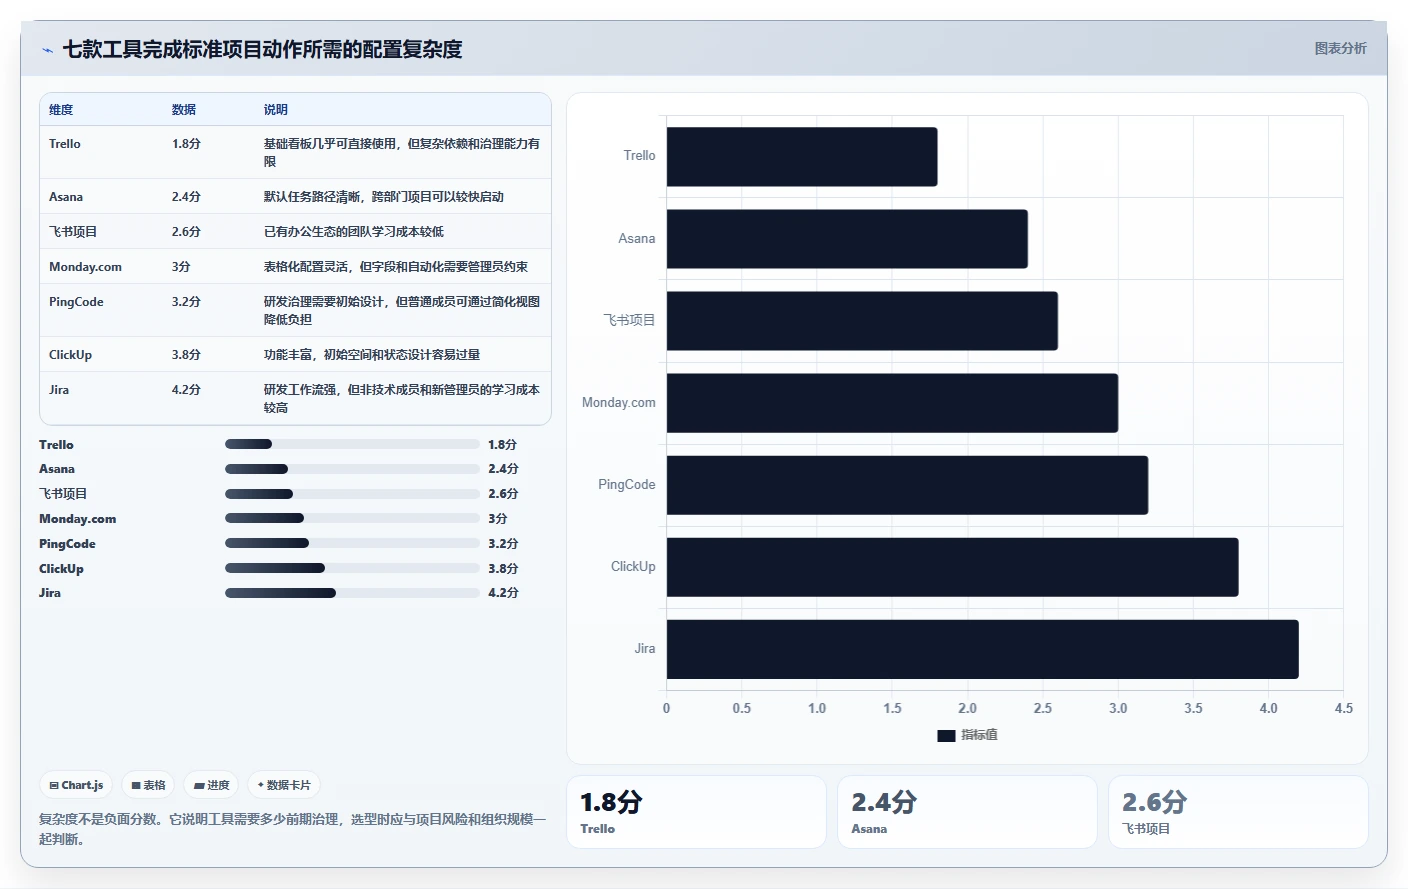This screenshot has width=1408, height=889.
Task: Click the 飞书项目 bar in the chart
Action: pos(862,321)
